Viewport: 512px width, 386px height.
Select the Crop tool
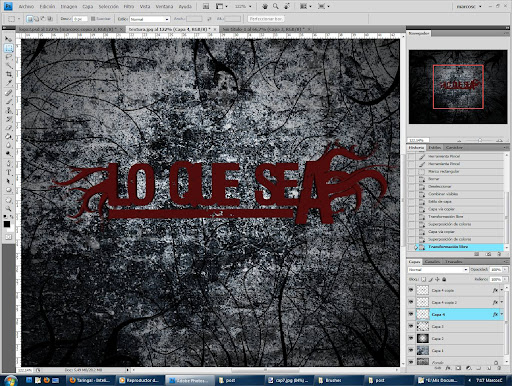[x=9, y=74]
